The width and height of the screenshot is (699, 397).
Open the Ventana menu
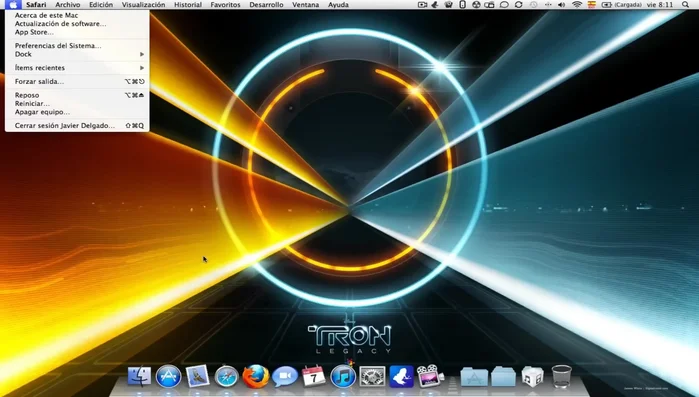pos(305,5)
